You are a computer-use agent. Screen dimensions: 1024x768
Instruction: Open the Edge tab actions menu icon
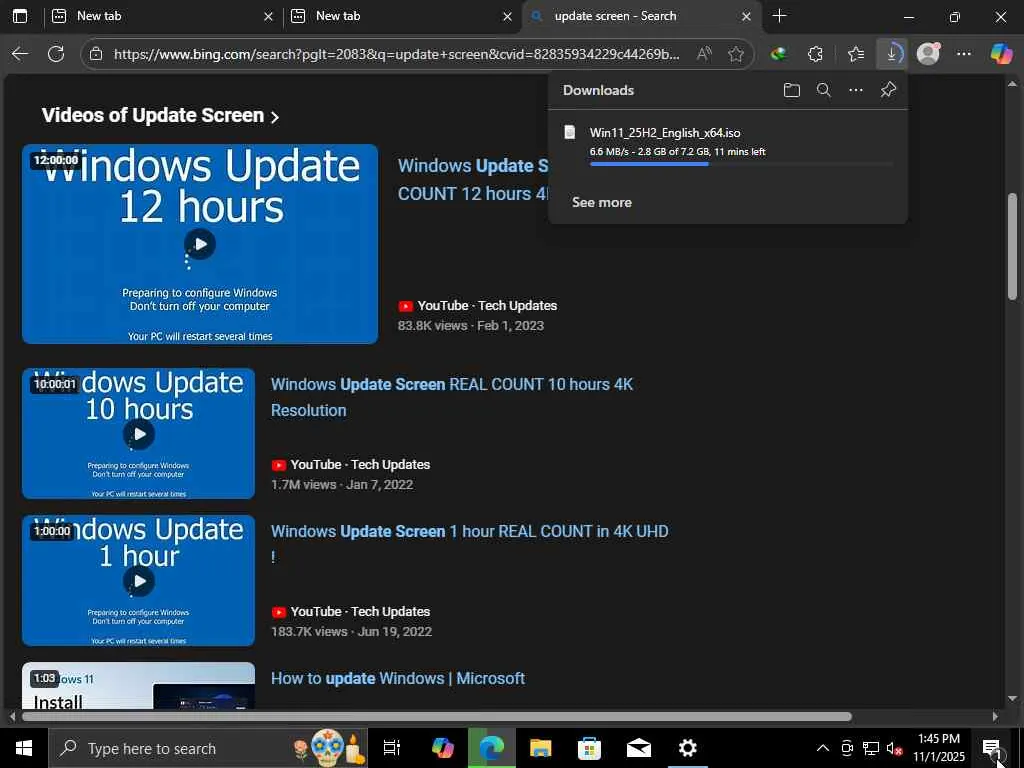click(20, 16)
